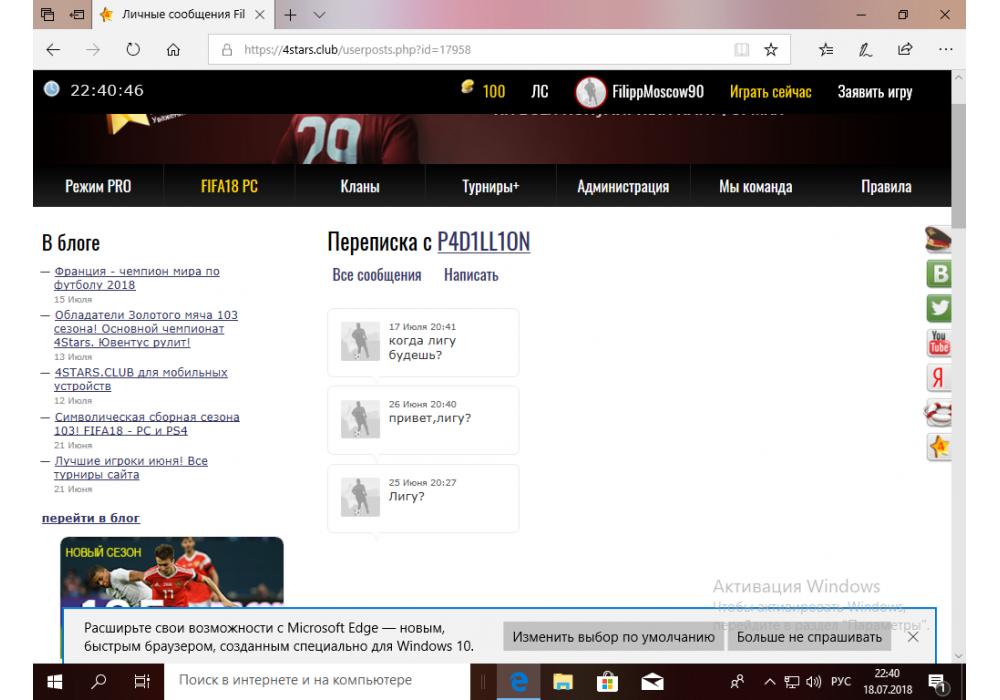Open the P4D1LL10N profile link
The image size is (1000, 700).
coord(483,242)
